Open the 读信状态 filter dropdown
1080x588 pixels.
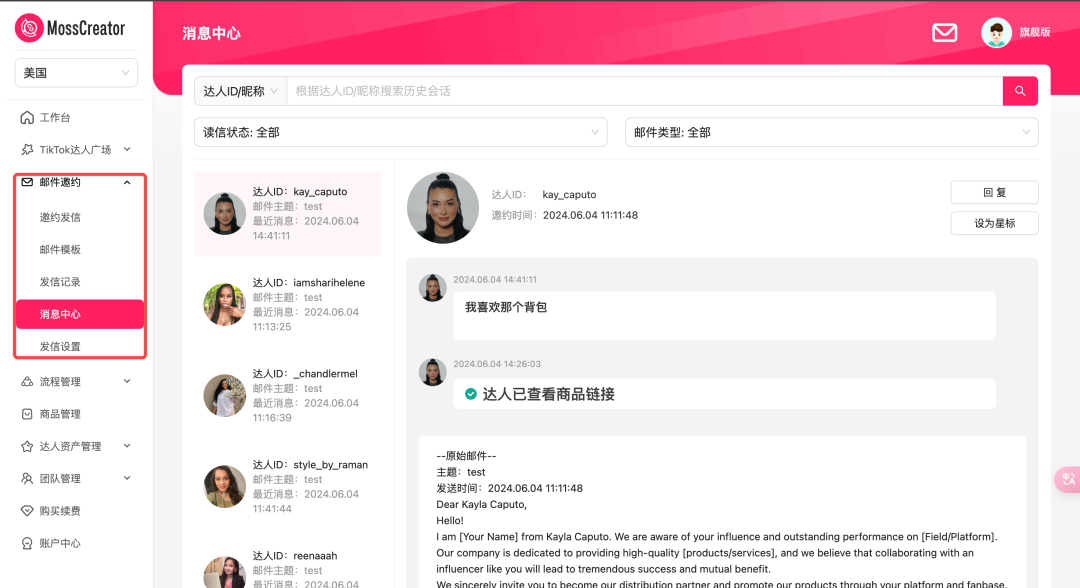pos(400,132)
